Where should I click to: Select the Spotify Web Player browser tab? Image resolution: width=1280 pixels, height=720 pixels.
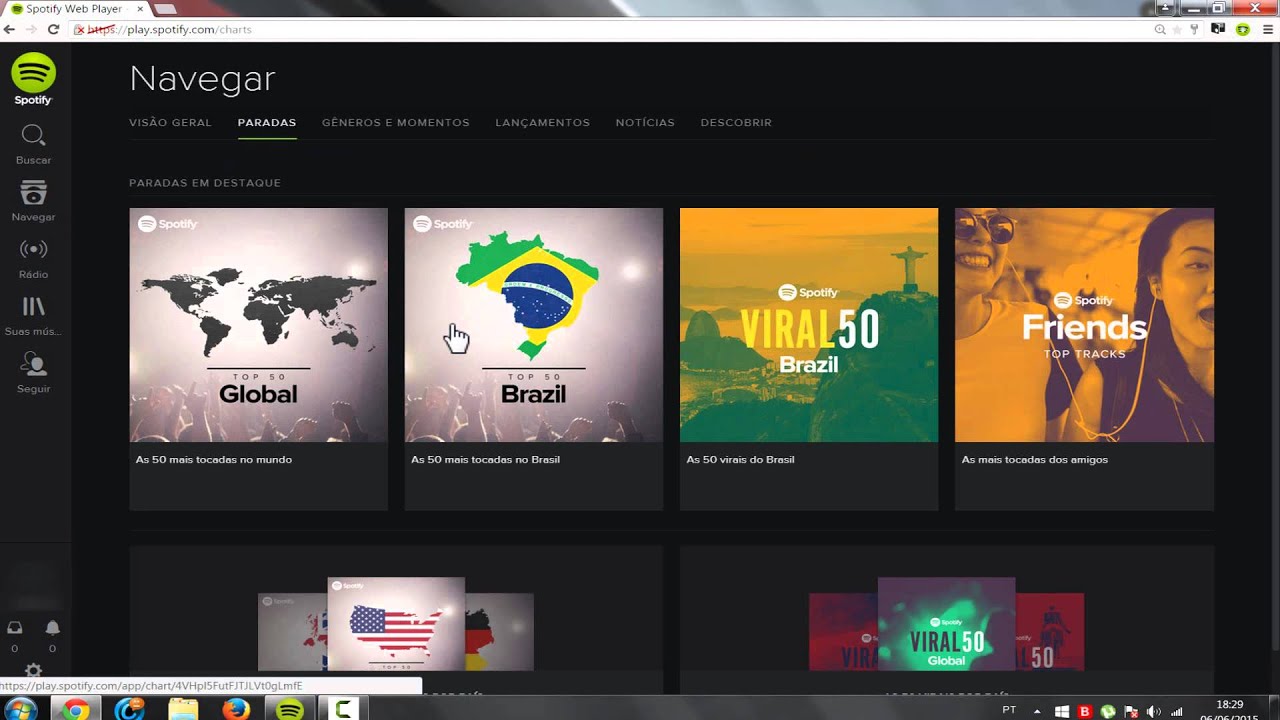click(x=74, y=9)
